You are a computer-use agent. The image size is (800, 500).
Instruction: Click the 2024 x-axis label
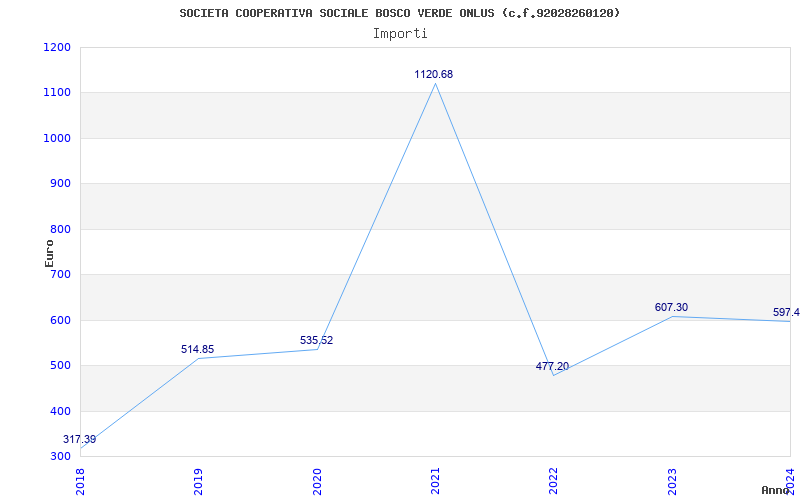[790, 481]
